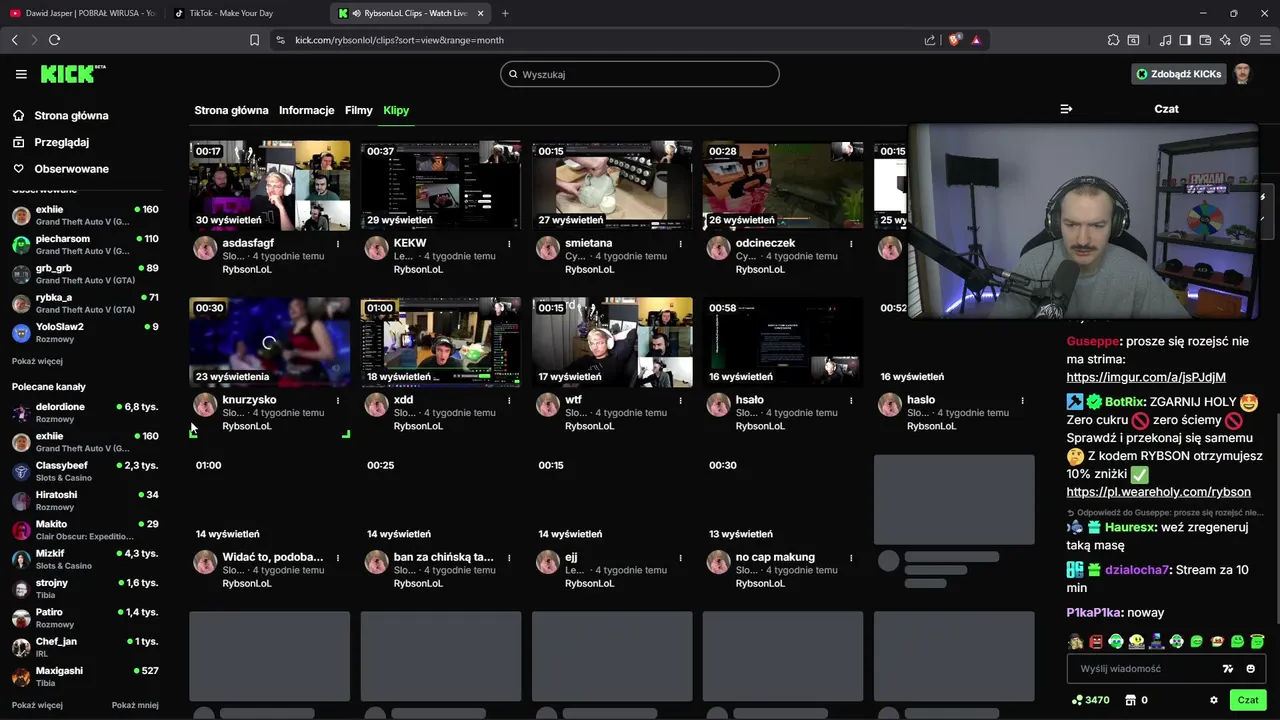Screen dimensions: 1280x720
Task: Open options menu for clip odcineczek
Action: 851,243
